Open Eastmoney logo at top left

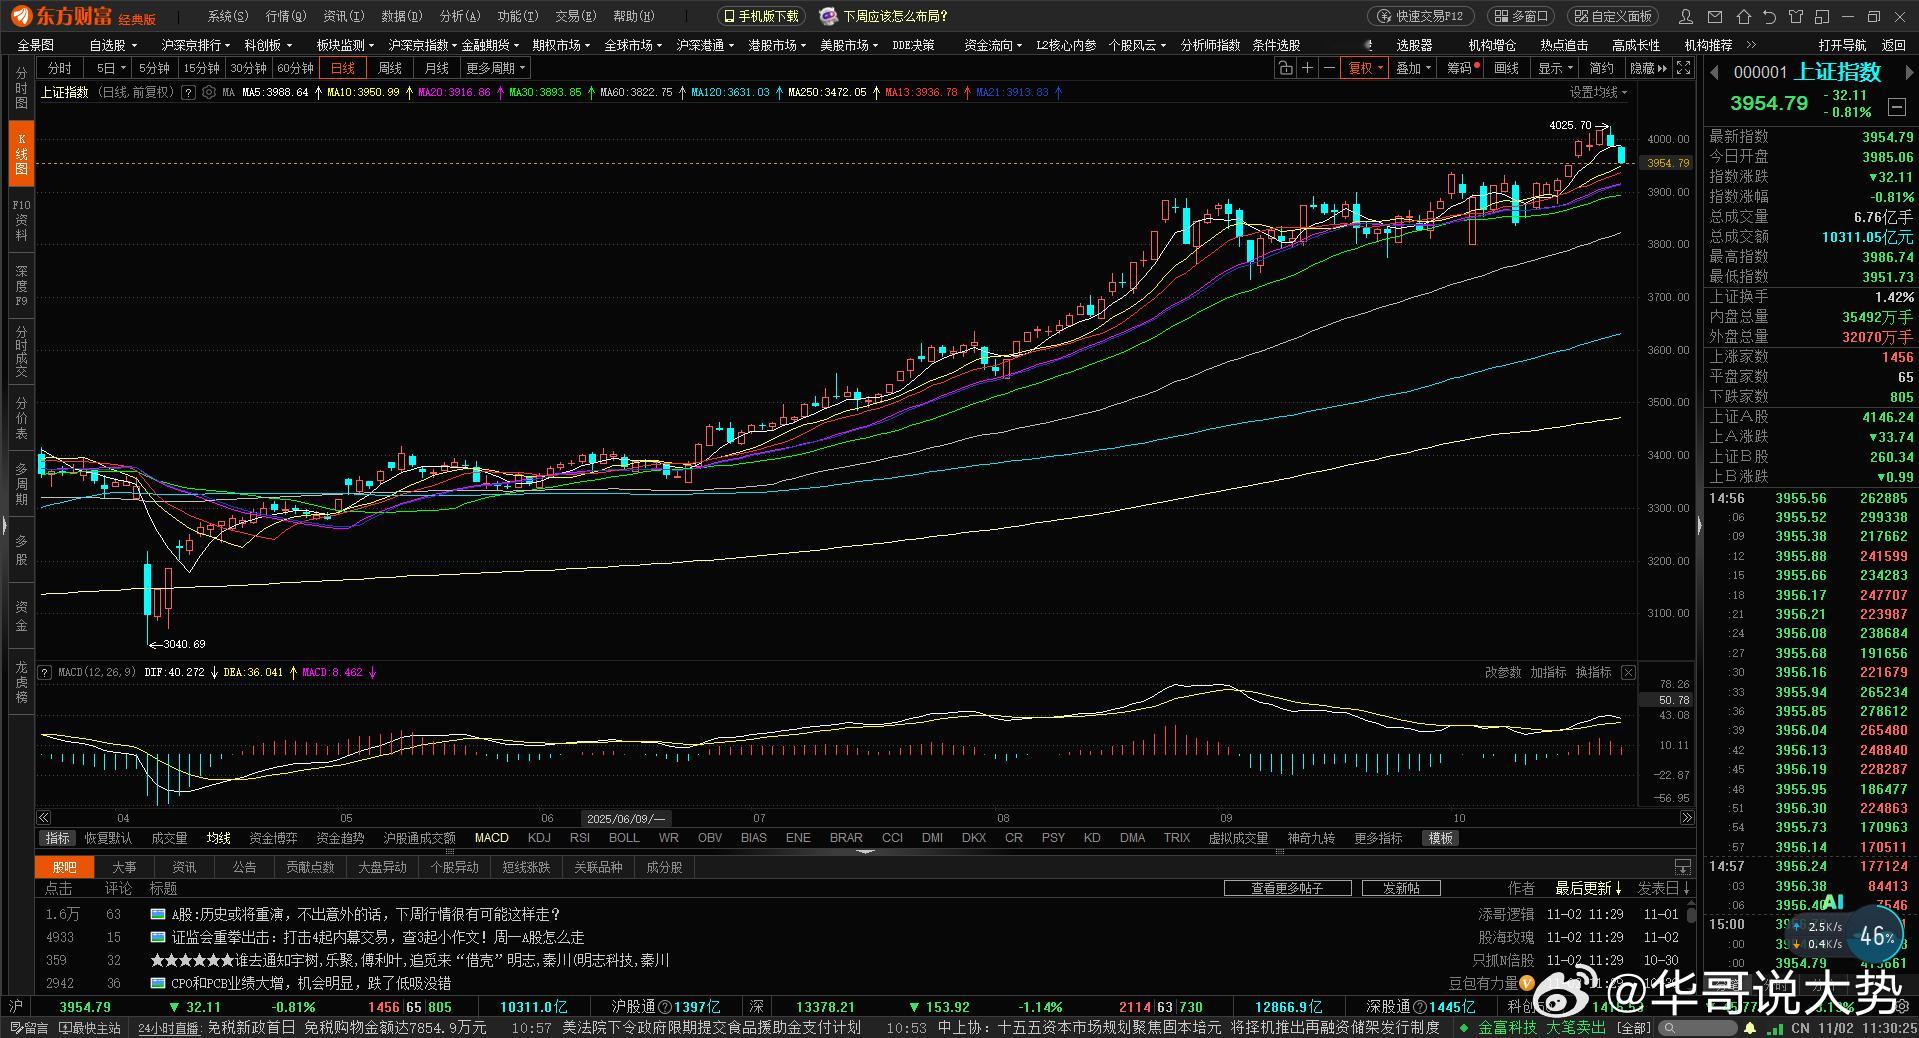point(84,16)
